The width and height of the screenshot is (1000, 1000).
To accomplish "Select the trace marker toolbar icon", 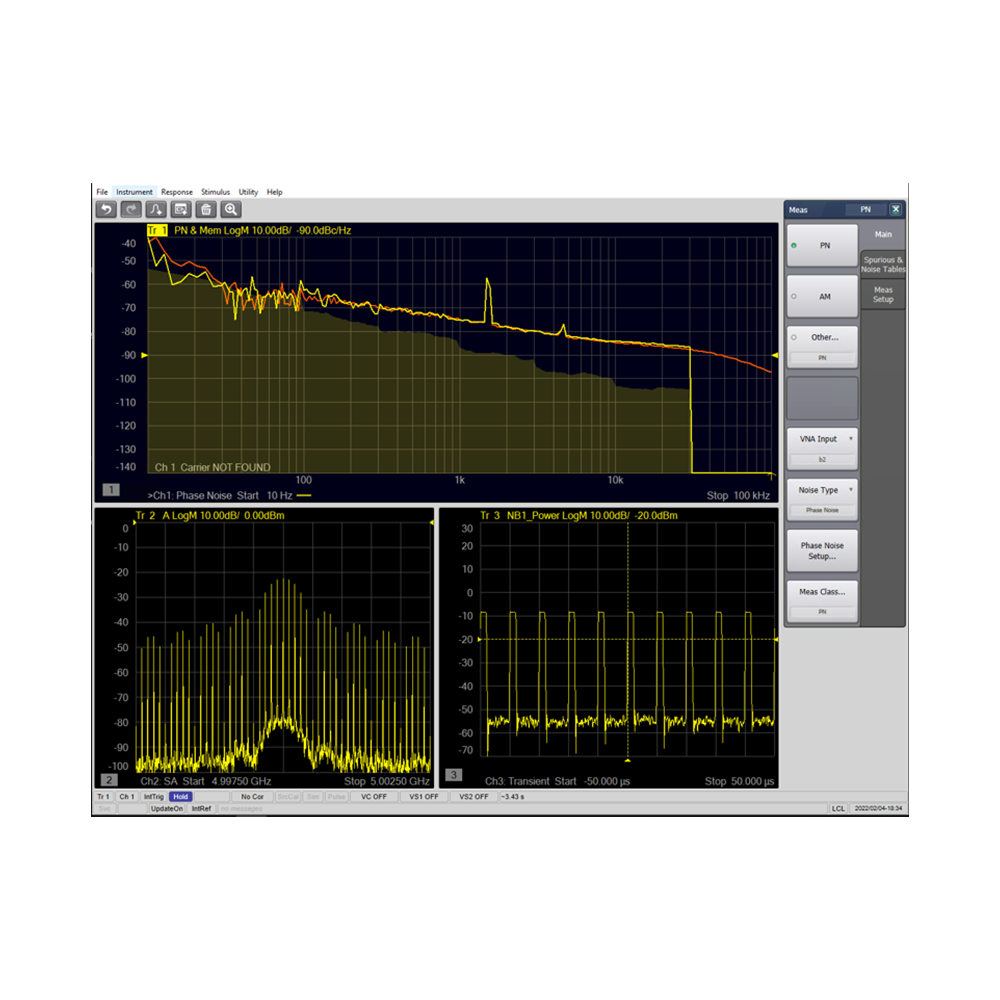I will (x=155, y=208).
